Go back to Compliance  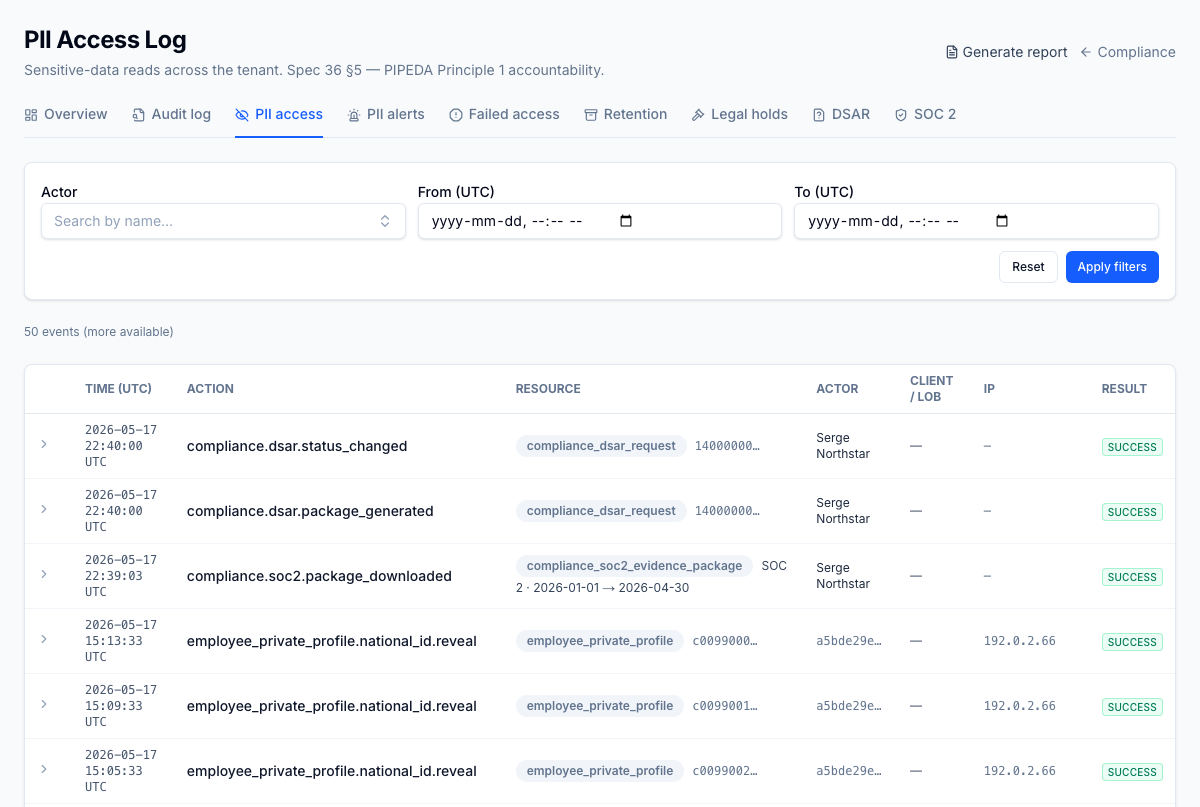(1128, 52)
